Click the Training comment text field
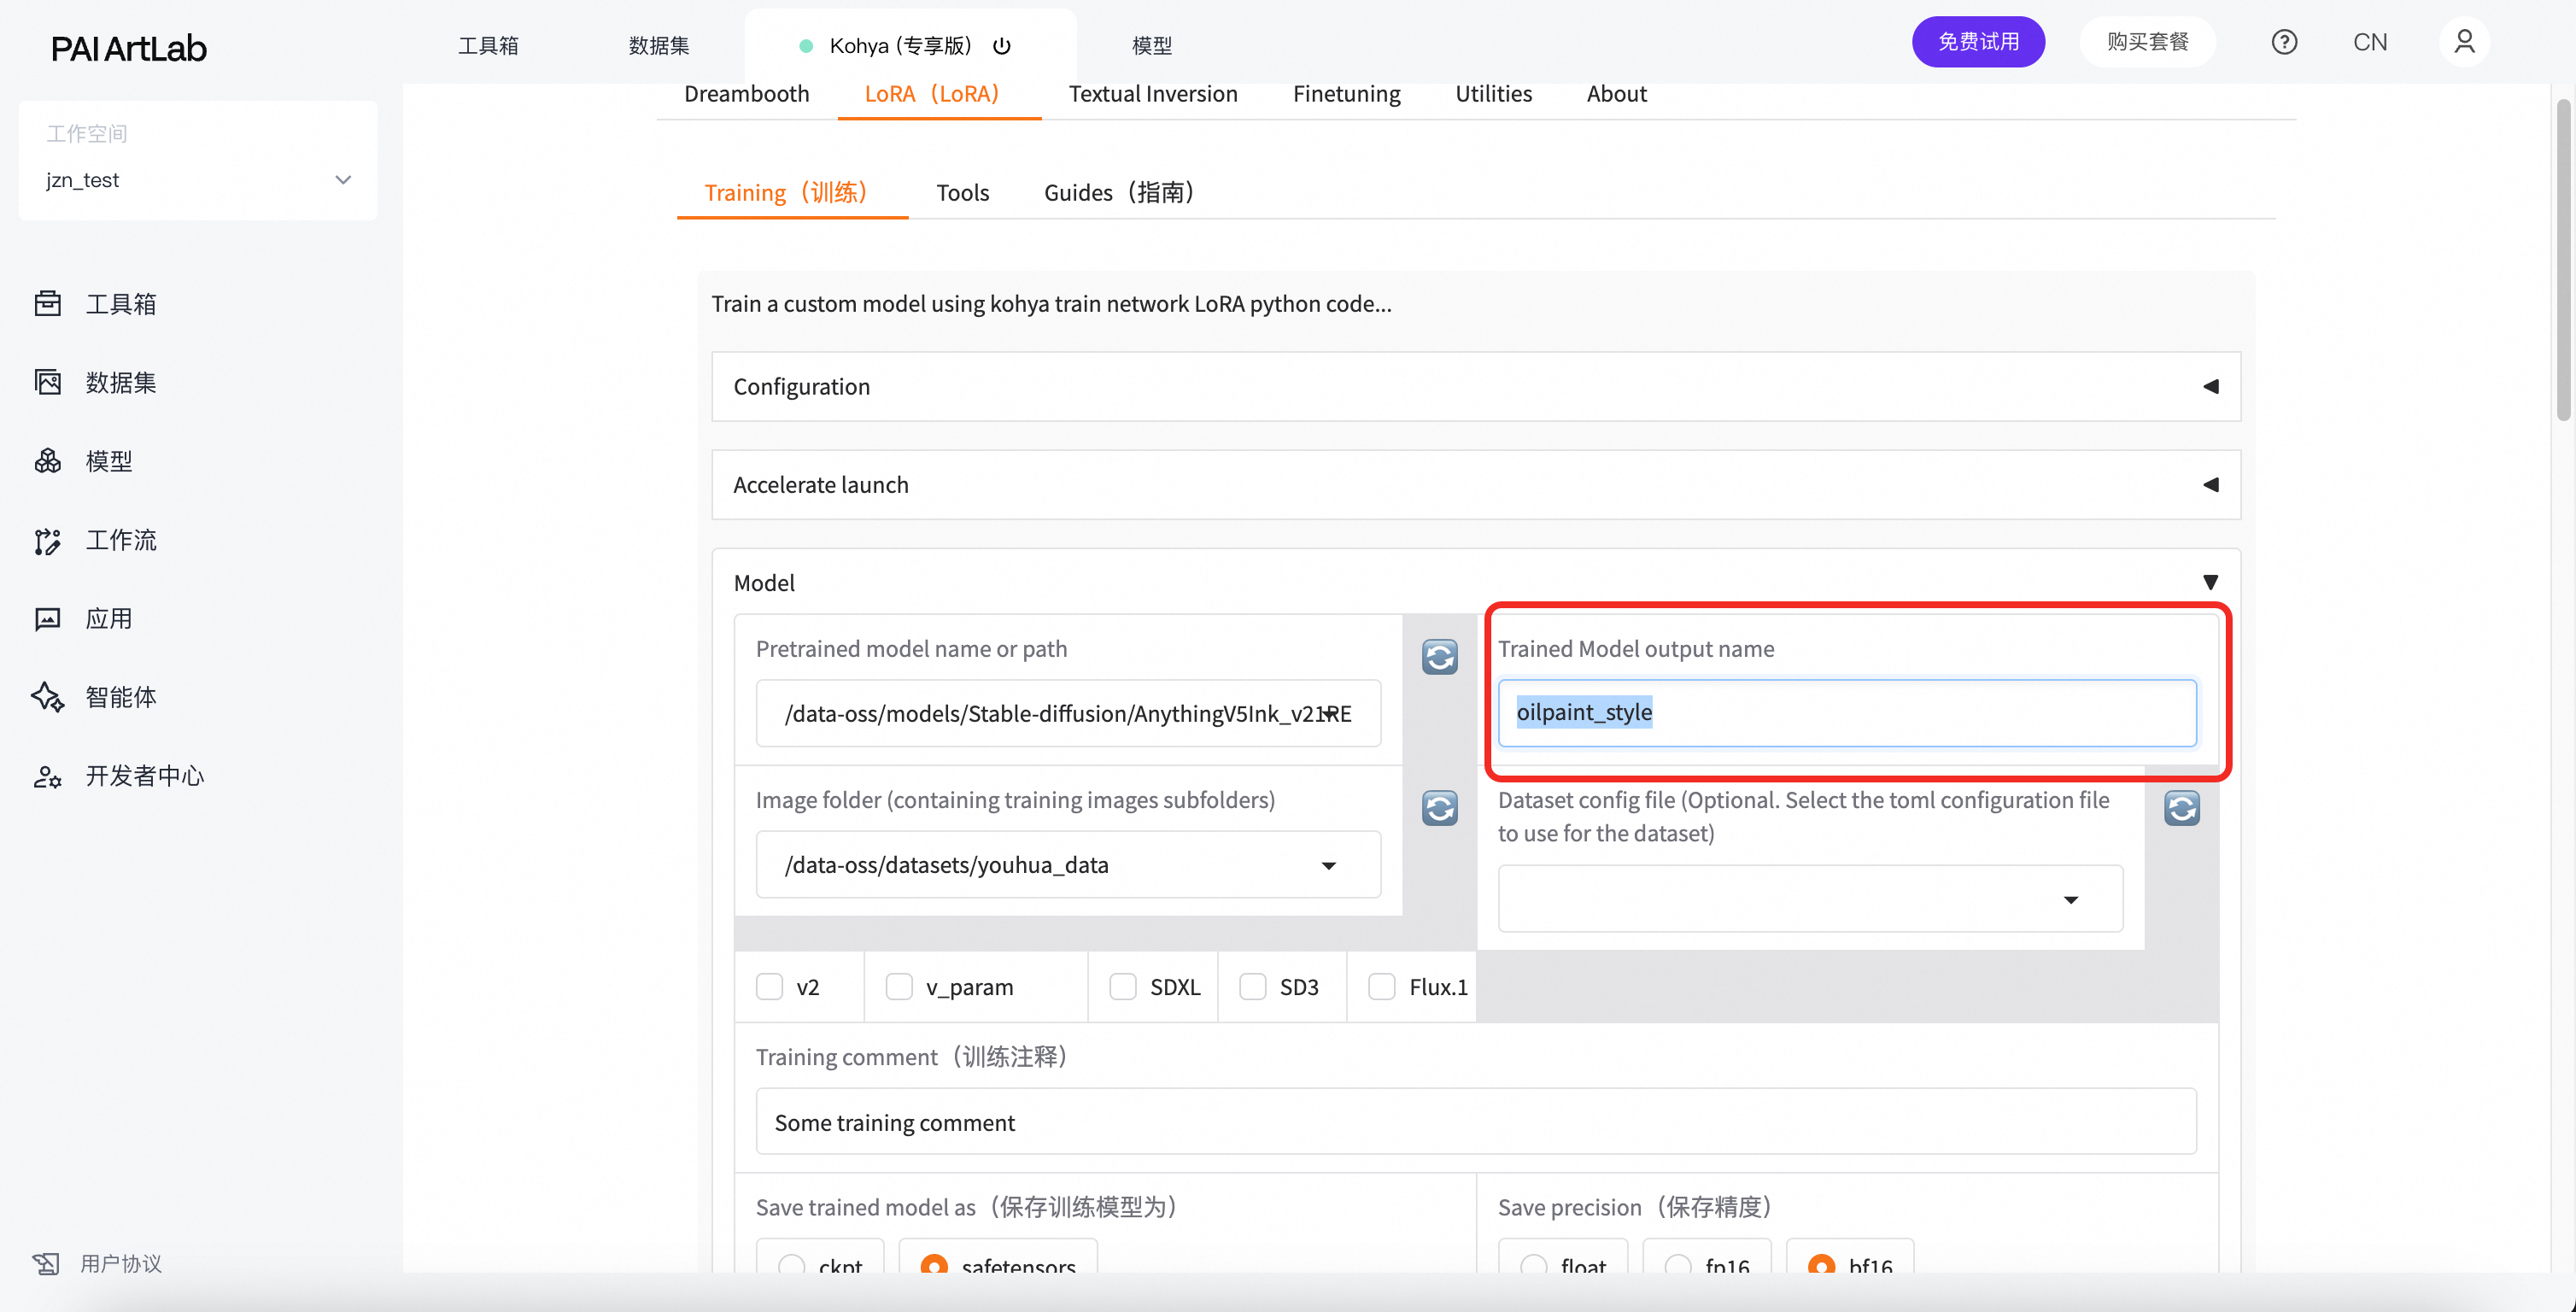The width and height of the screenshot is (2576, 1312). point(1476,1122)
